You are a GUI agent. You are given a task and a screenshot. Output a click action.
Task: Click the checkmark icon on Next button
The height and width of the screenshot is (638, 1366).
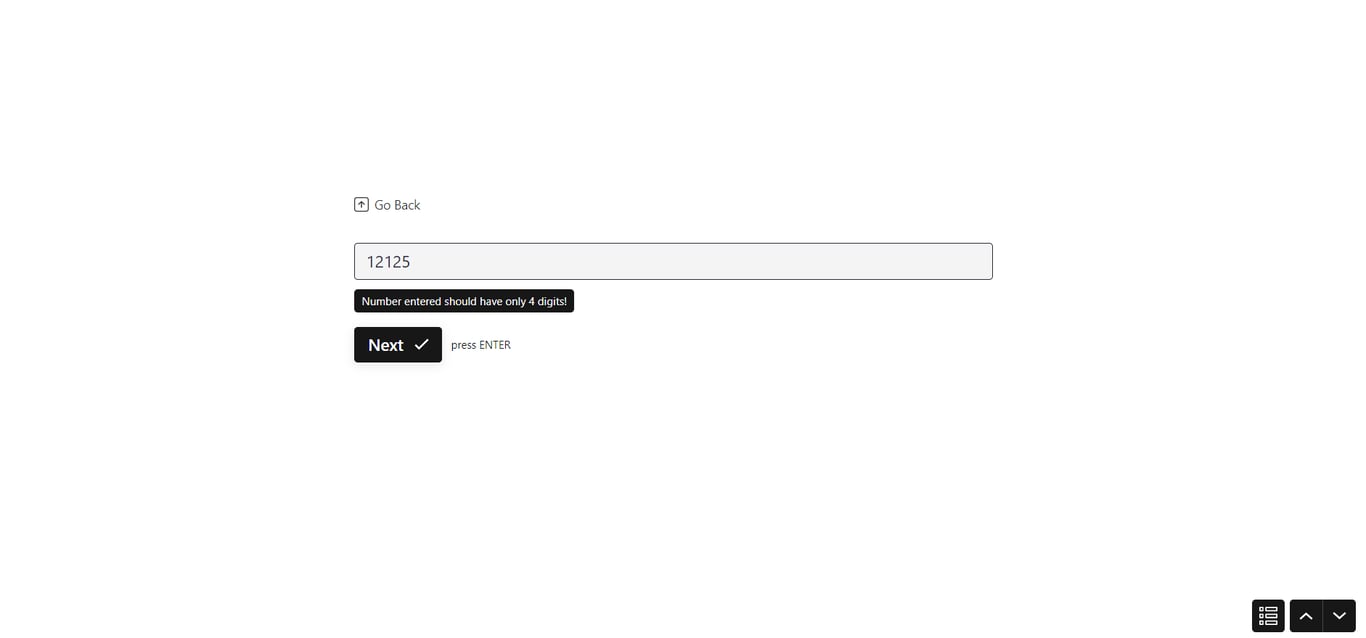(x=421, y=344)
